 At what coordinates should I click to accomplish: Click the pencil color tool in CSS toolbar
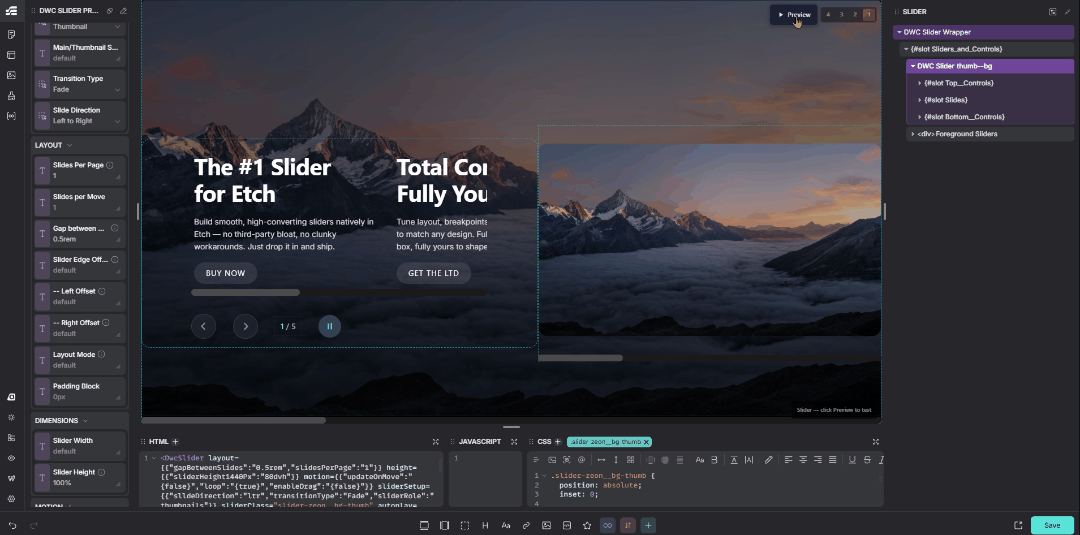[x=769, y=459]
